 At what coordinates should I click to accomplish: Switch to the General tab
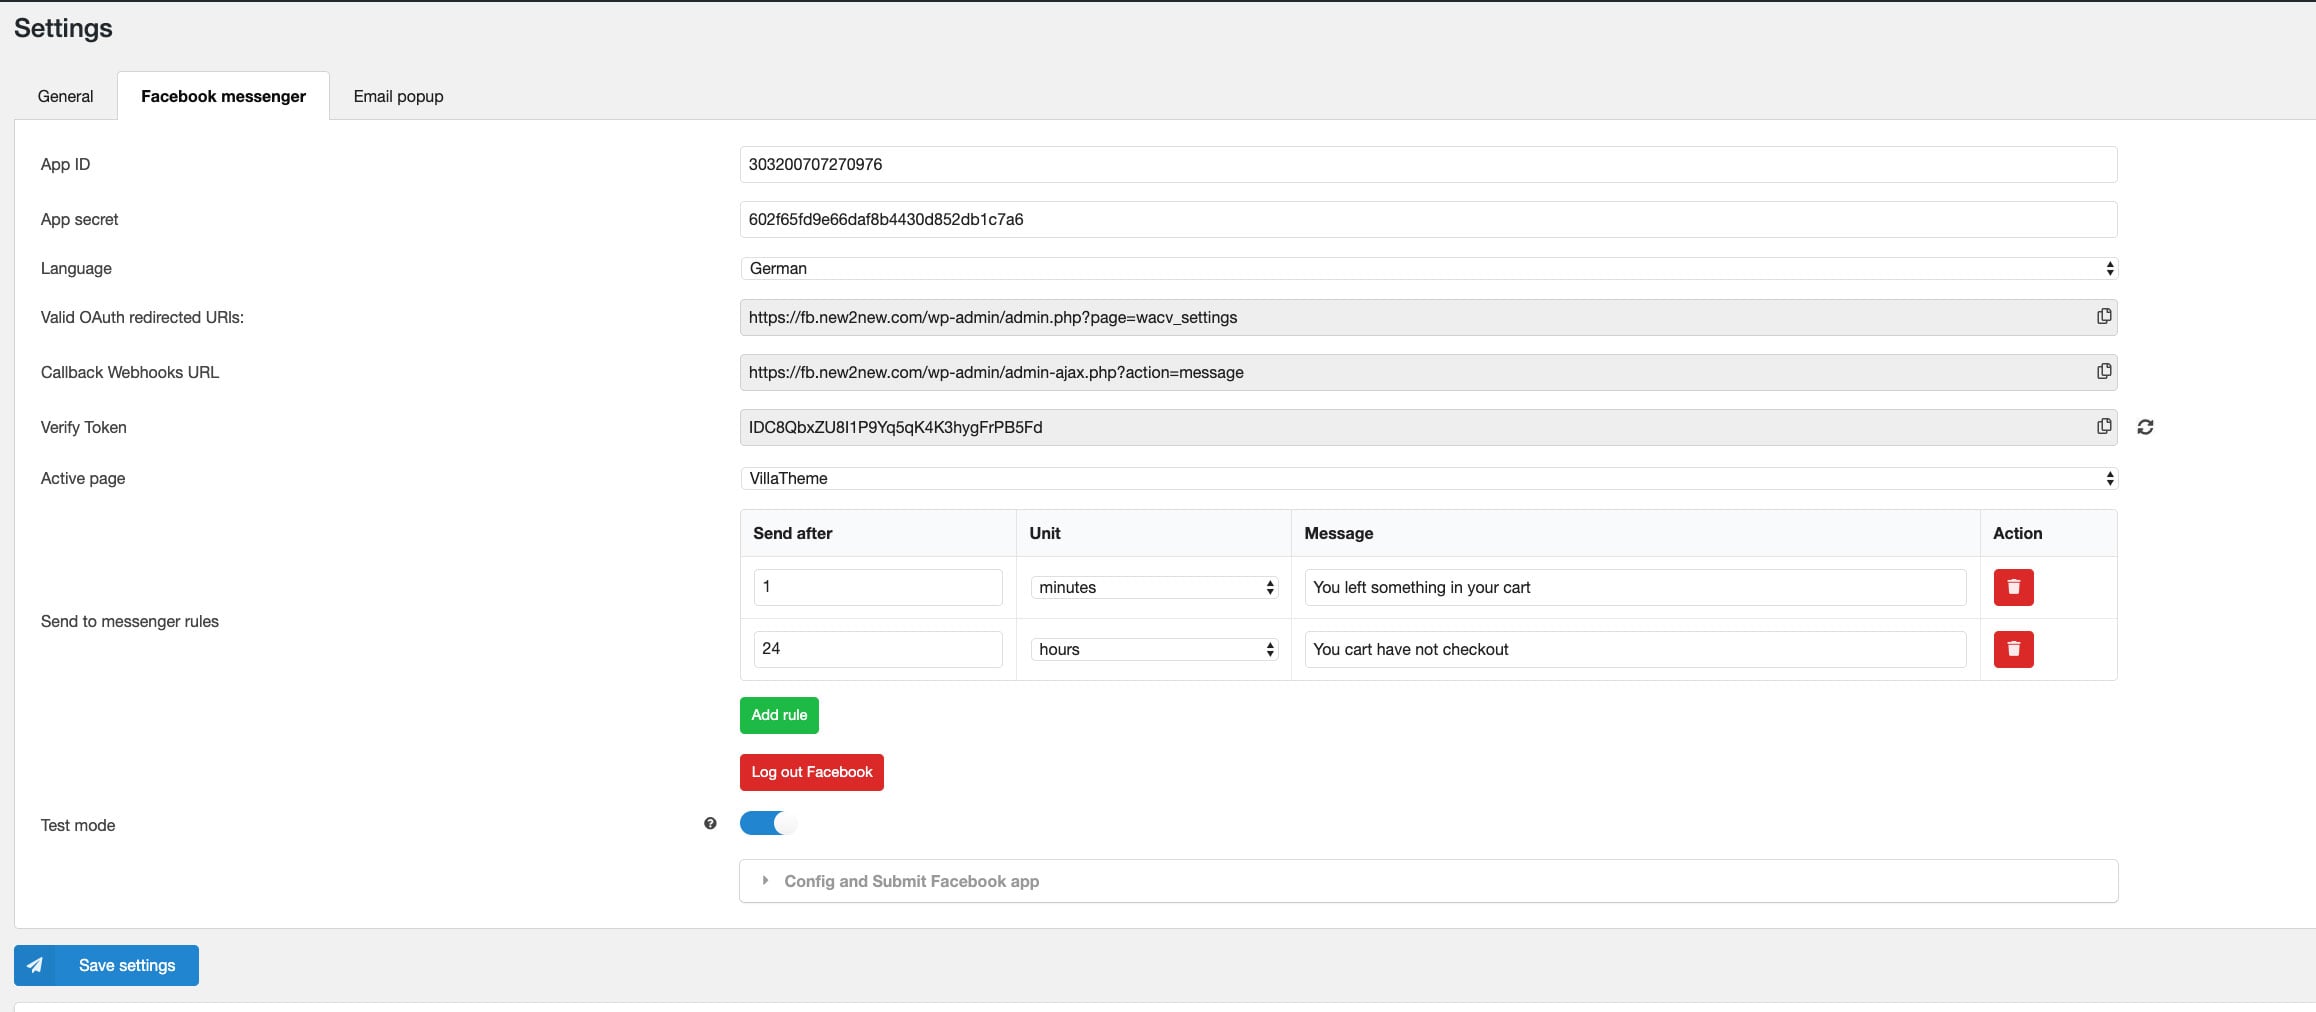[x=65, y=96]
